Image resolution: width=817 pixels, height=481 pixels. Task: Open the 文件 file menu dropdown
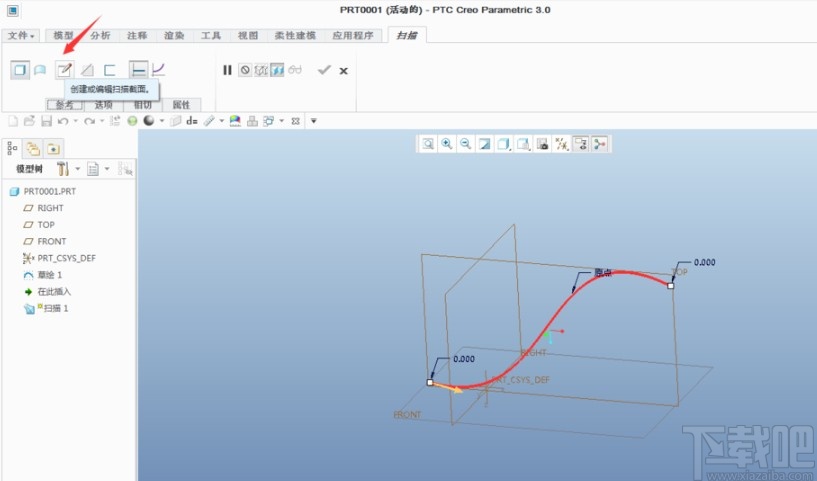21,35
